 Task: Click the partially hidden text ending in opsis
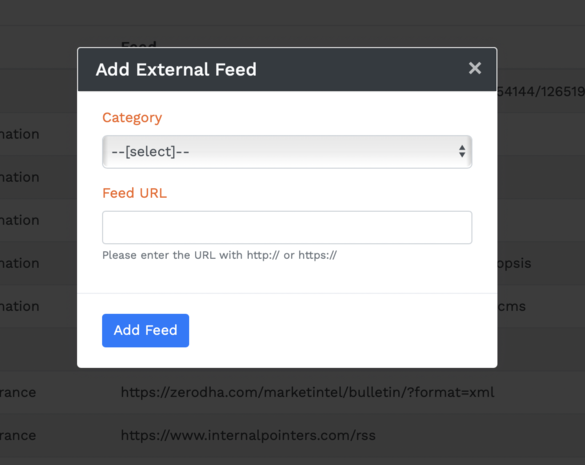coord(514,263)
